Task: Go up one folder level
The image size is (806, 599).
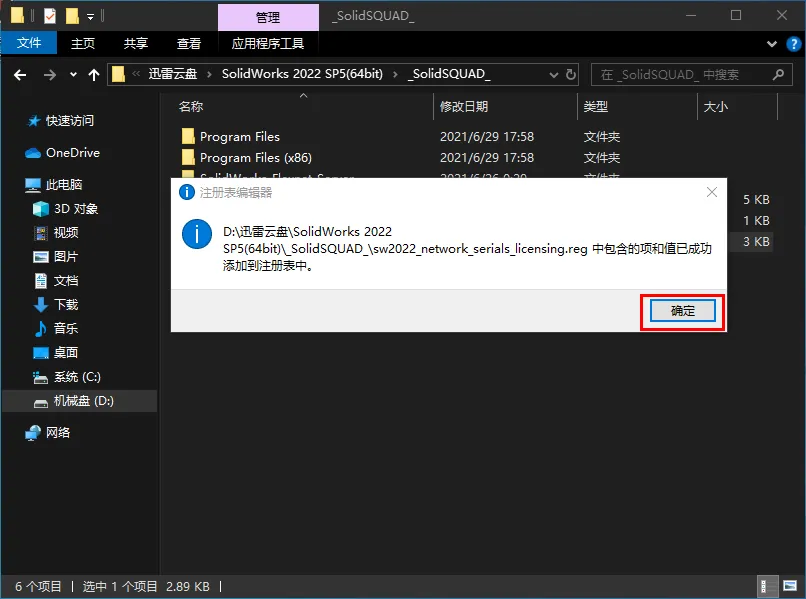Action: tap(94, 75)
